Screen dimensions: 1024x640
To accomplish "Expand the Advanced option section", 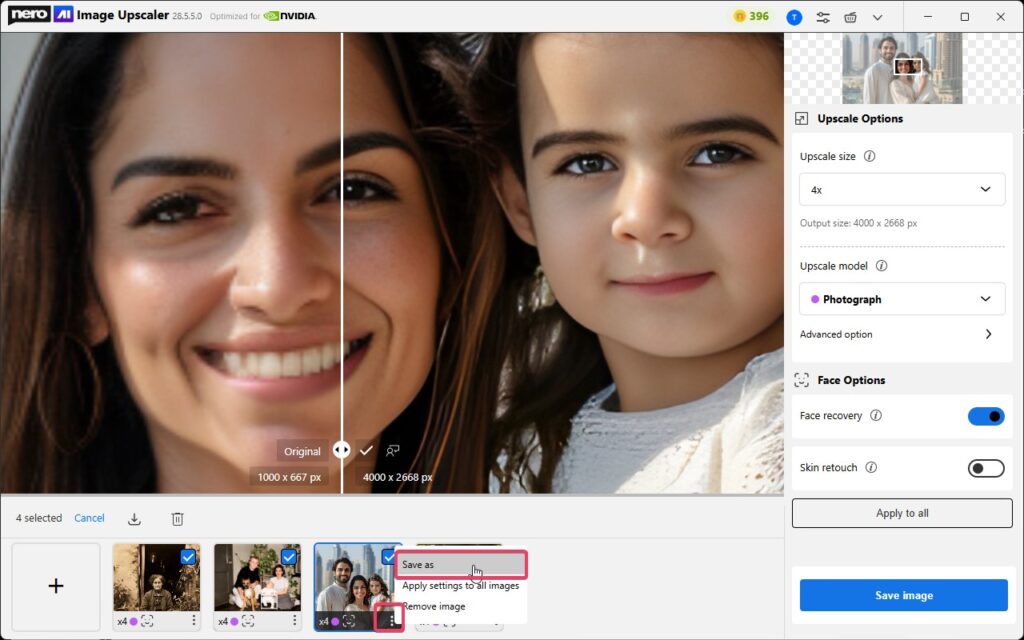I will coord(988,335).
